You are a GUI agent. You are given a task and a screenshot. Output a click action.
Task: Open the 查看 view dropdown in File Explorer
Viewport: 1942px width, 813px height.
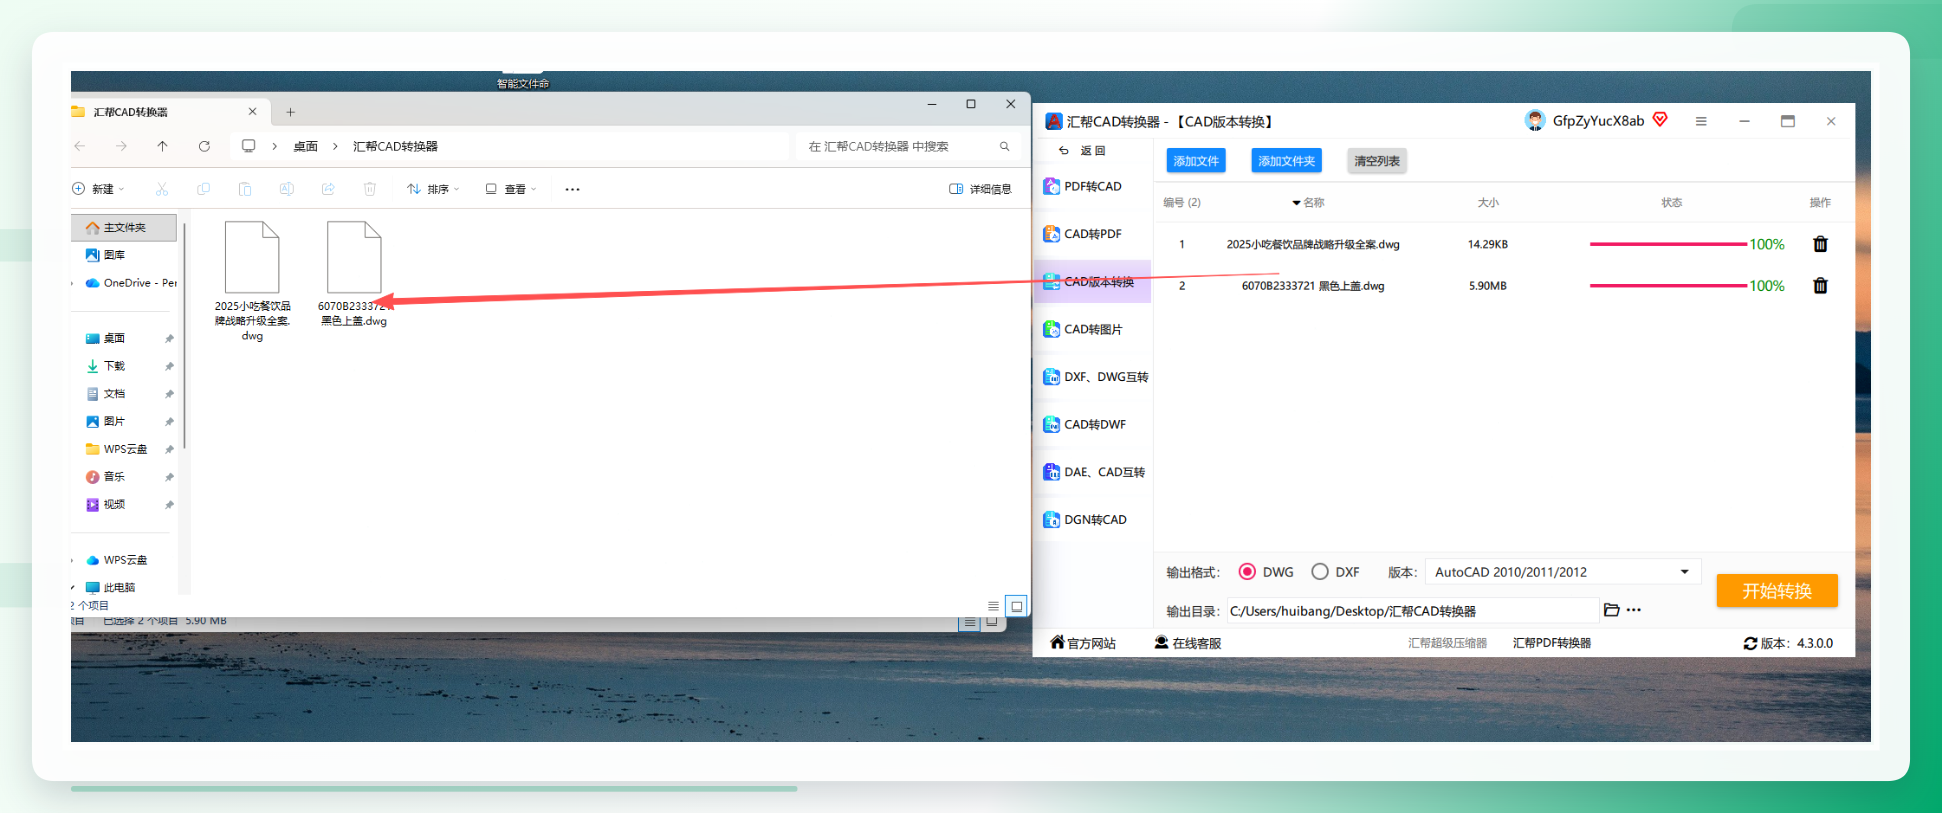point(511,189)
